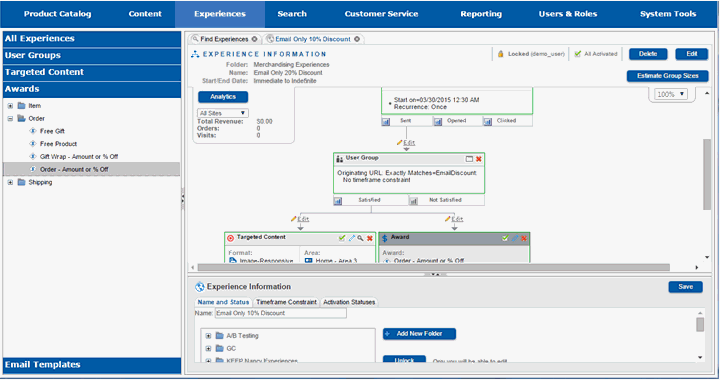Delete the User Group node

[479, 159]
